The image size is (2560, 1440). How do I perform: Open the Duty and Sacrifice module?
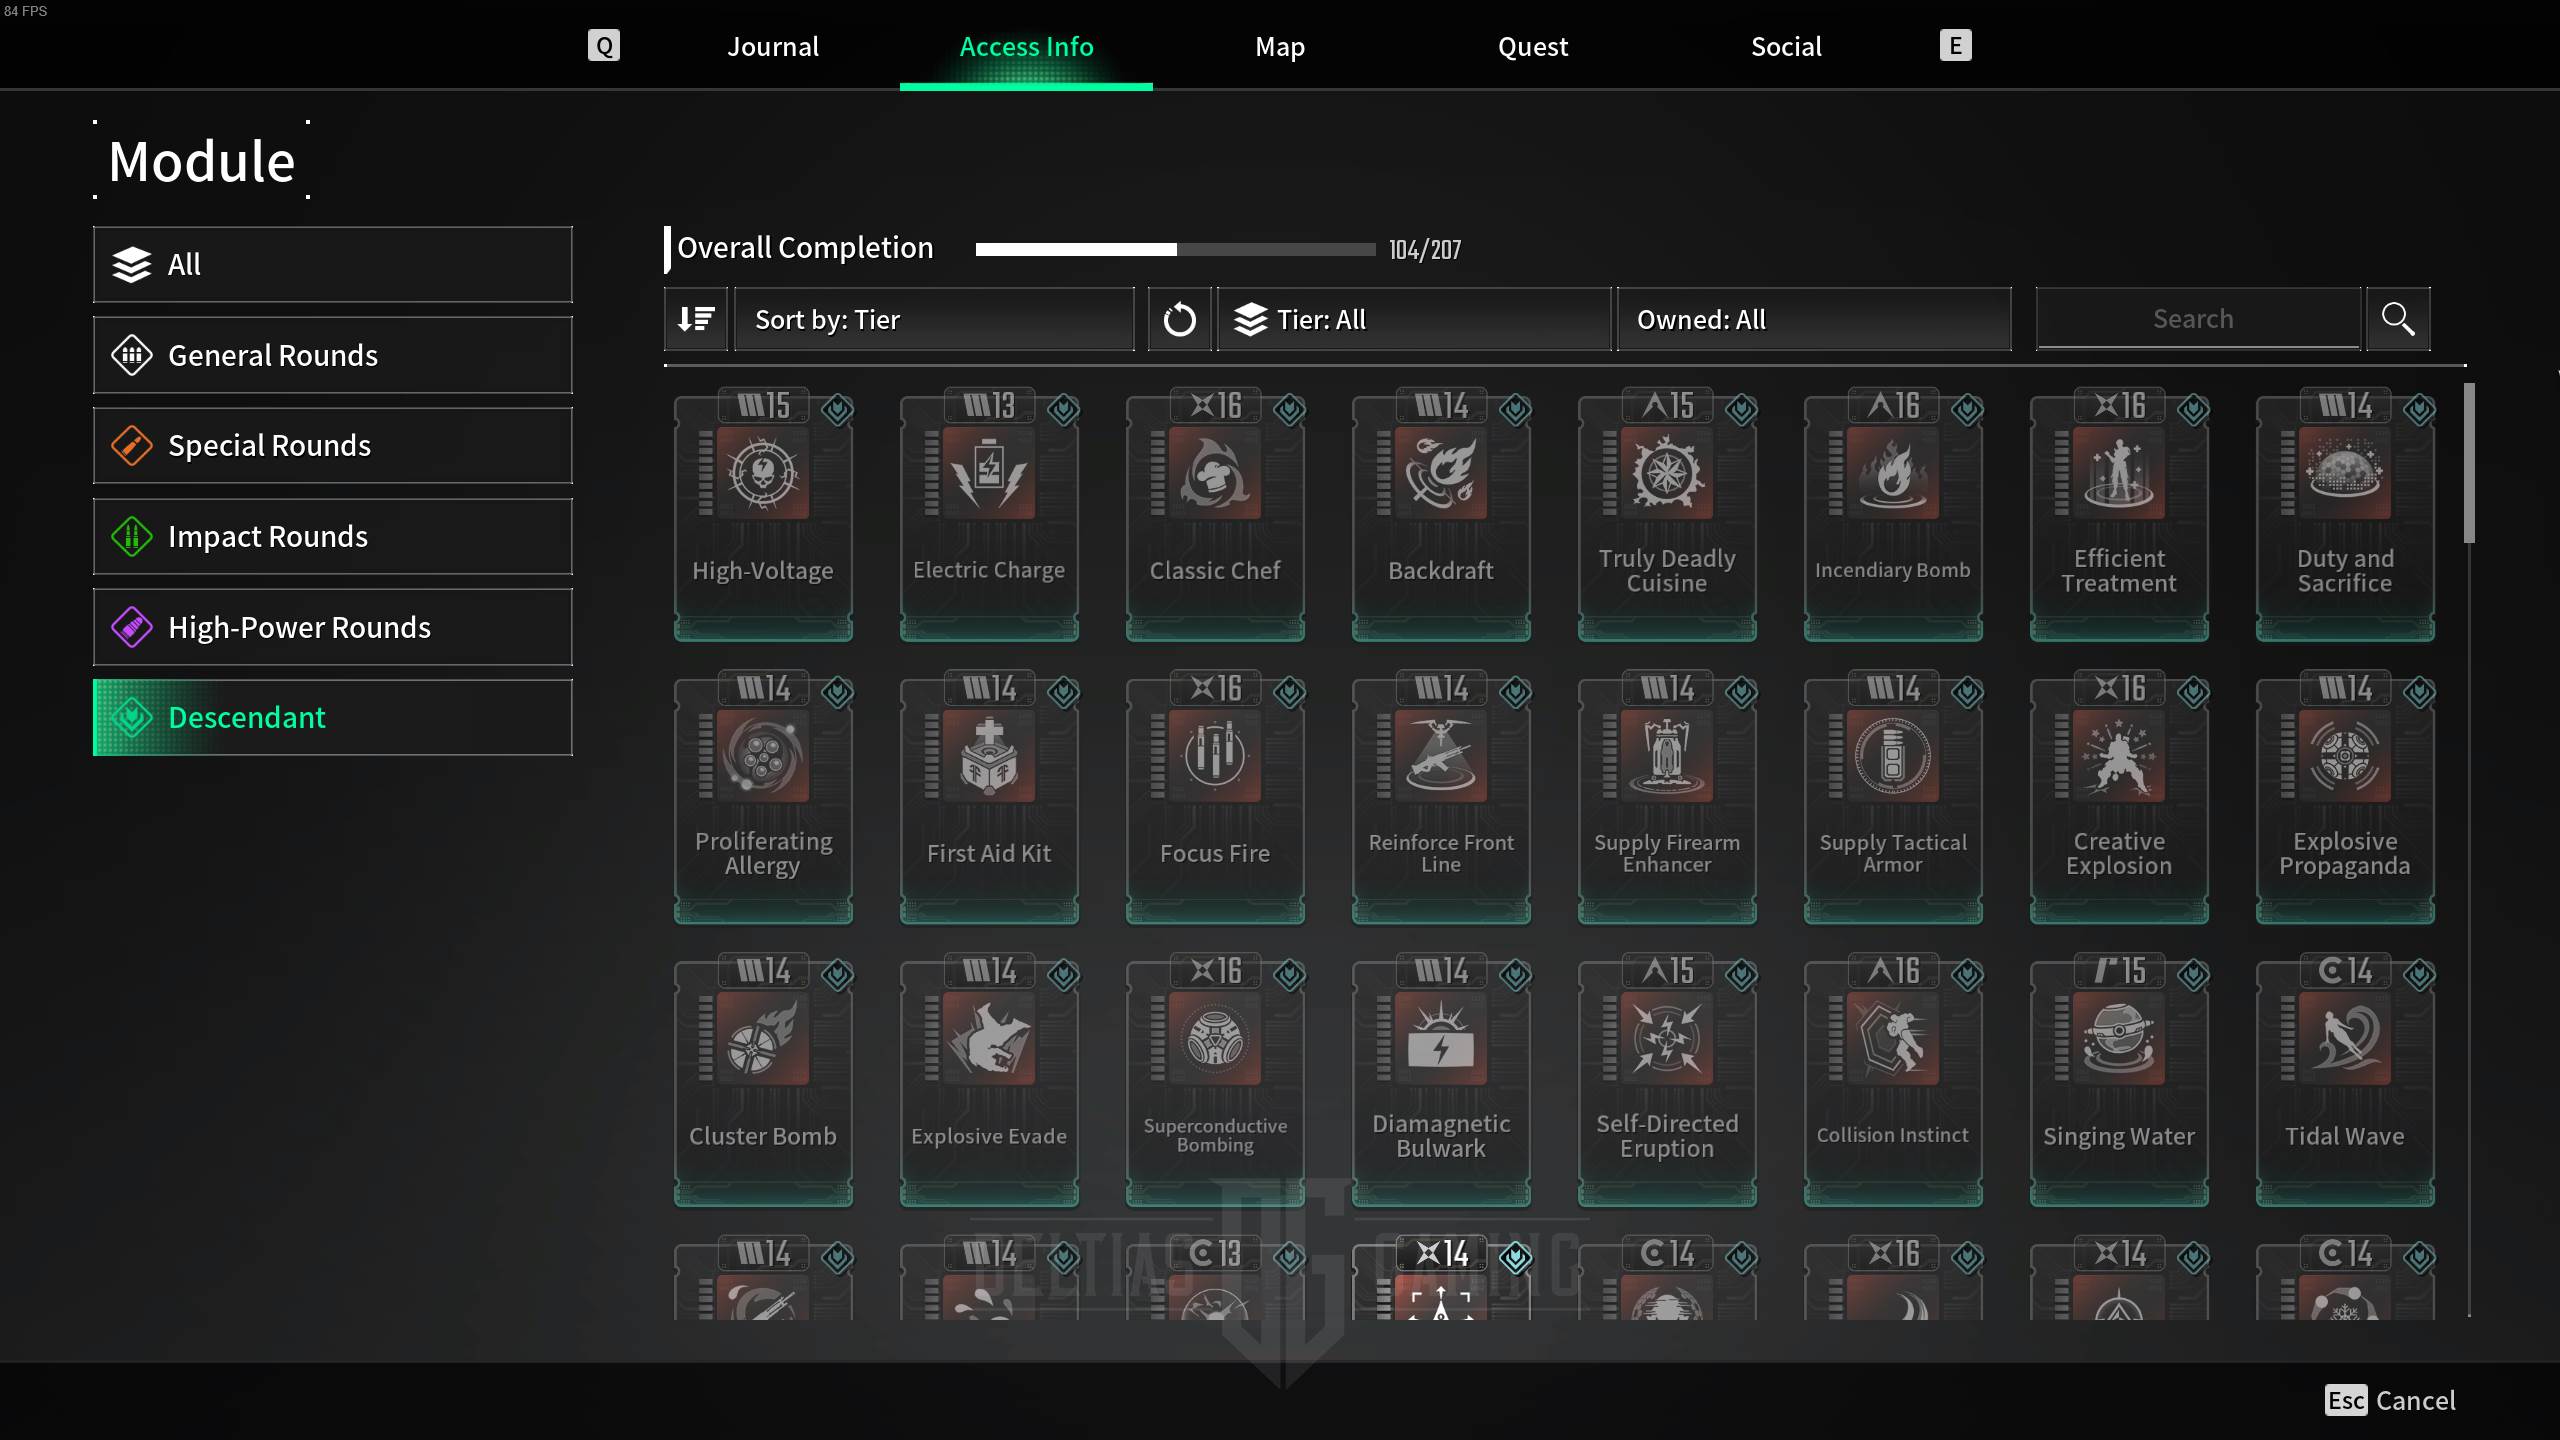click(x=2345, y=515)
